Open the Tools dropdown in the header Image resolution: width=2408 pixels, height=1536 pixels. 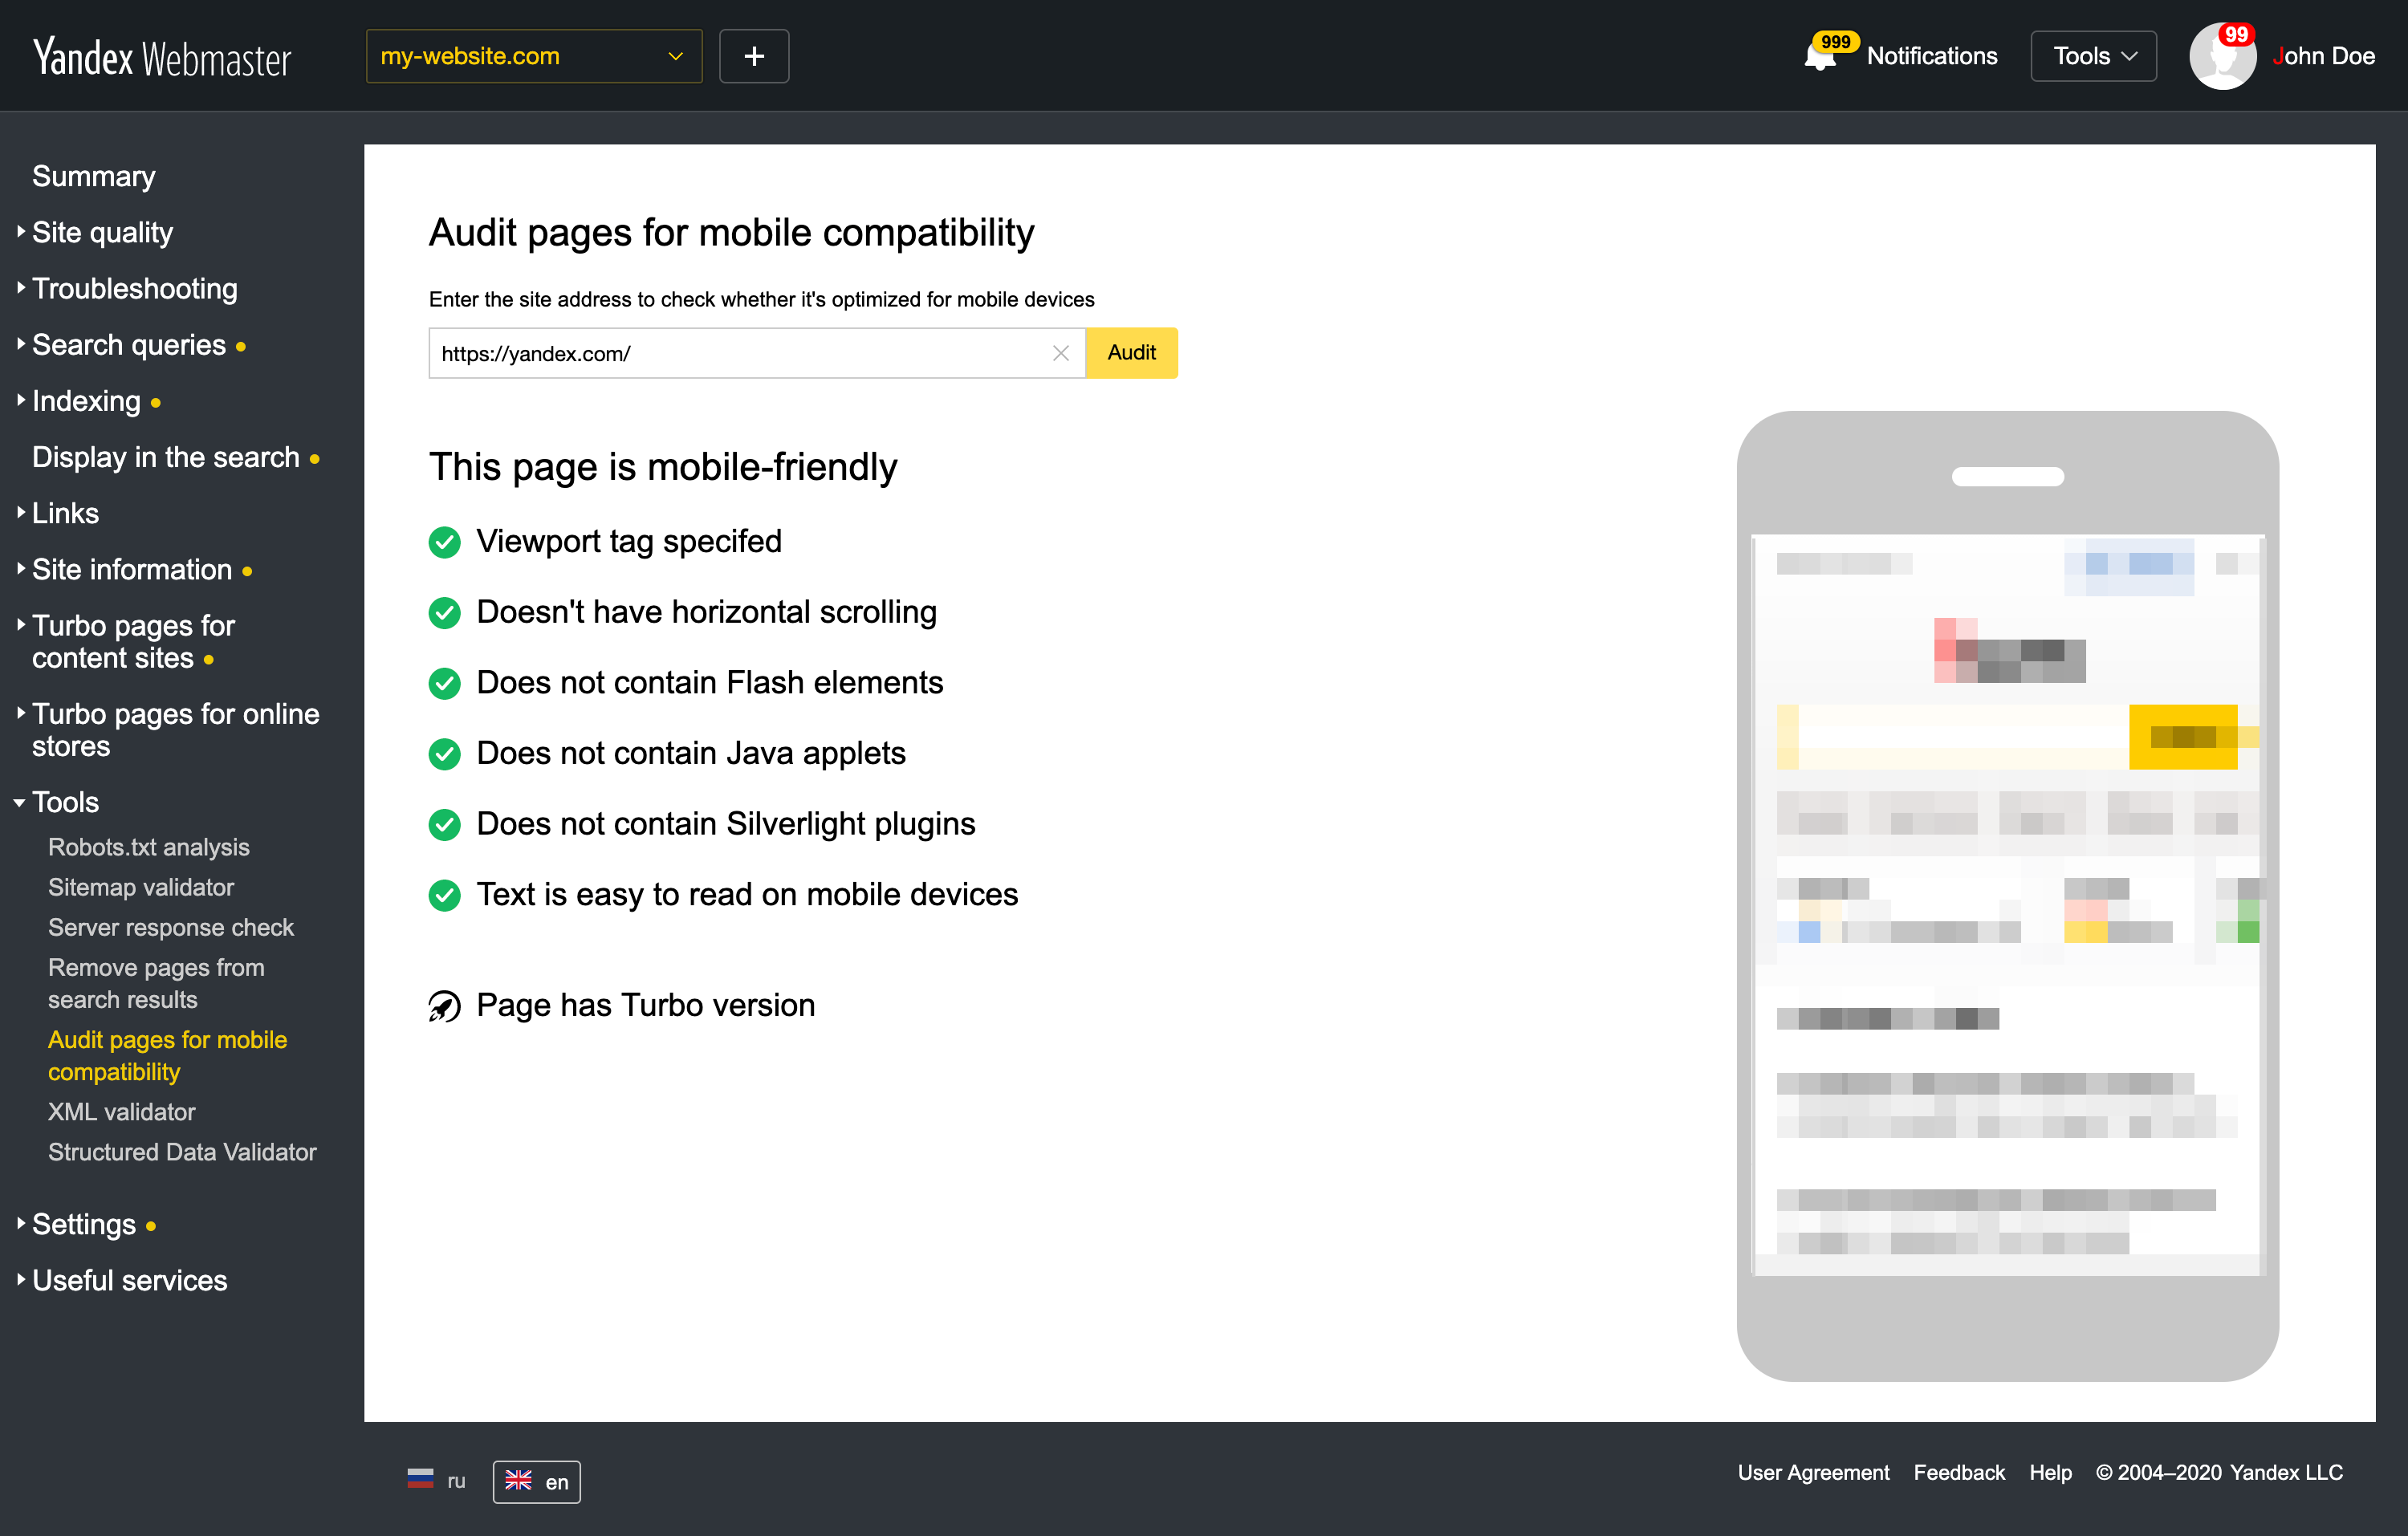point(2092,55)
